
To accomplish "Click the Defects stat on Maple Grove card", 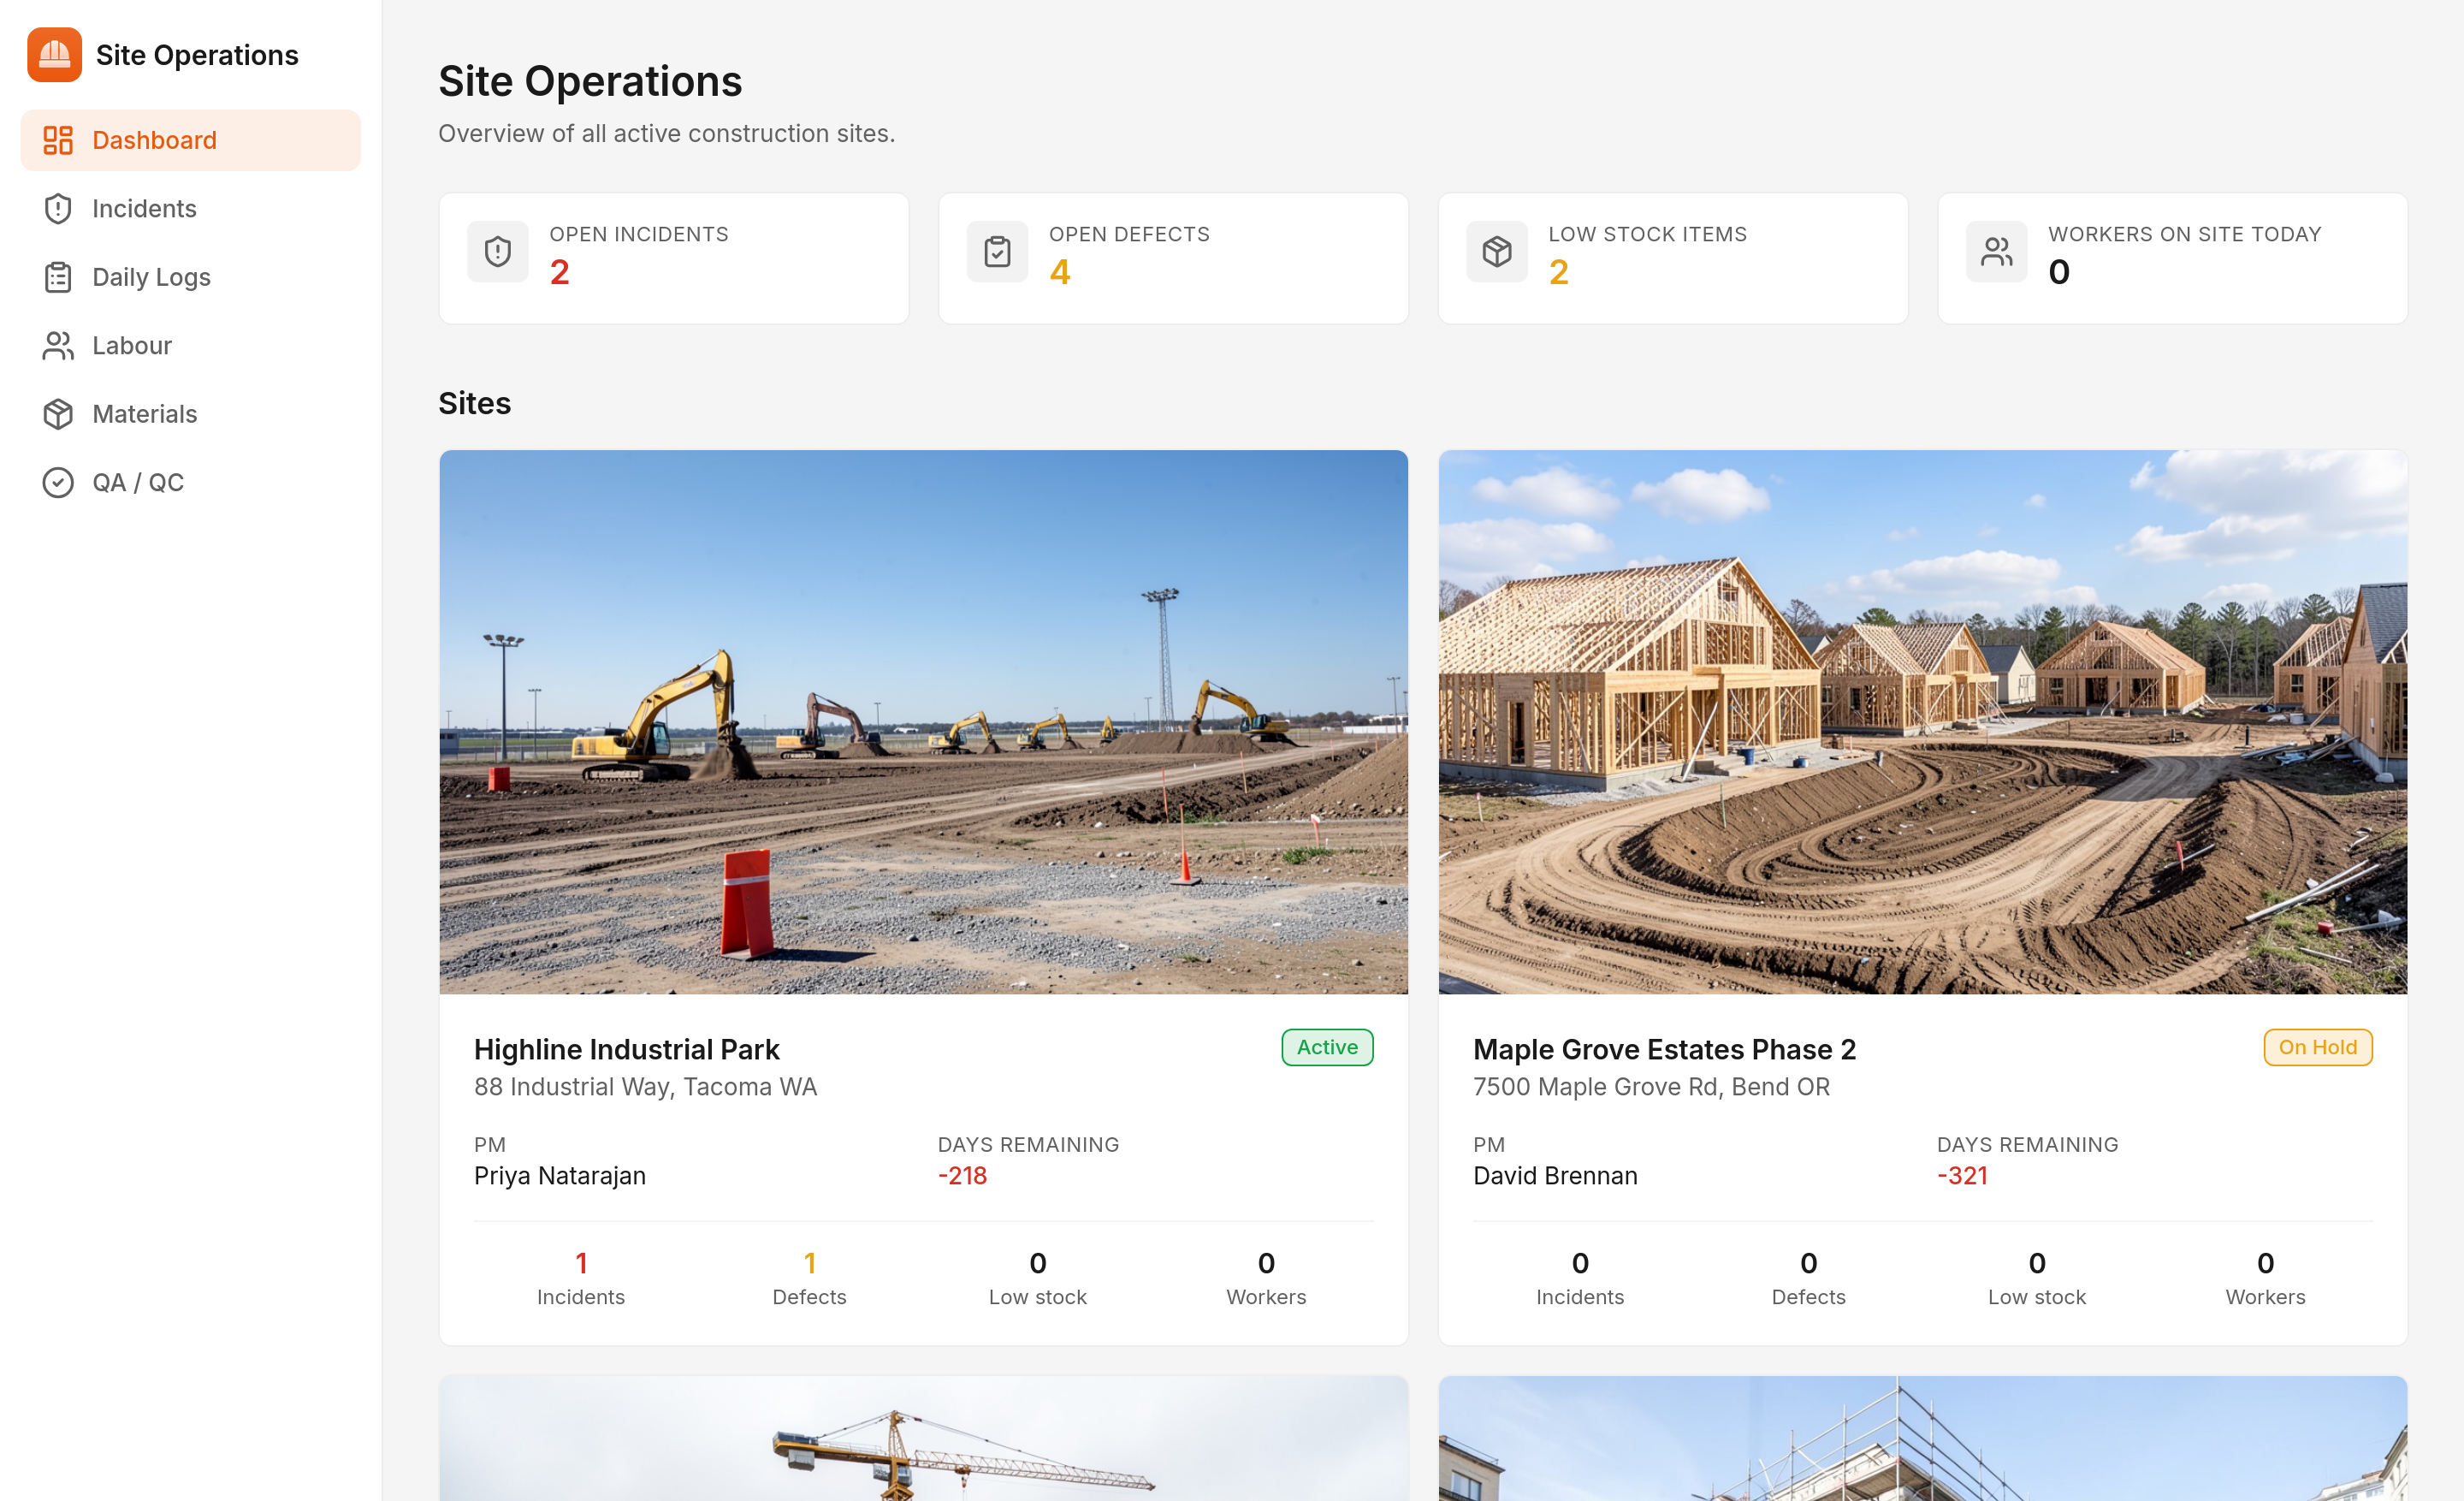I will [x=1808, y=1278].
